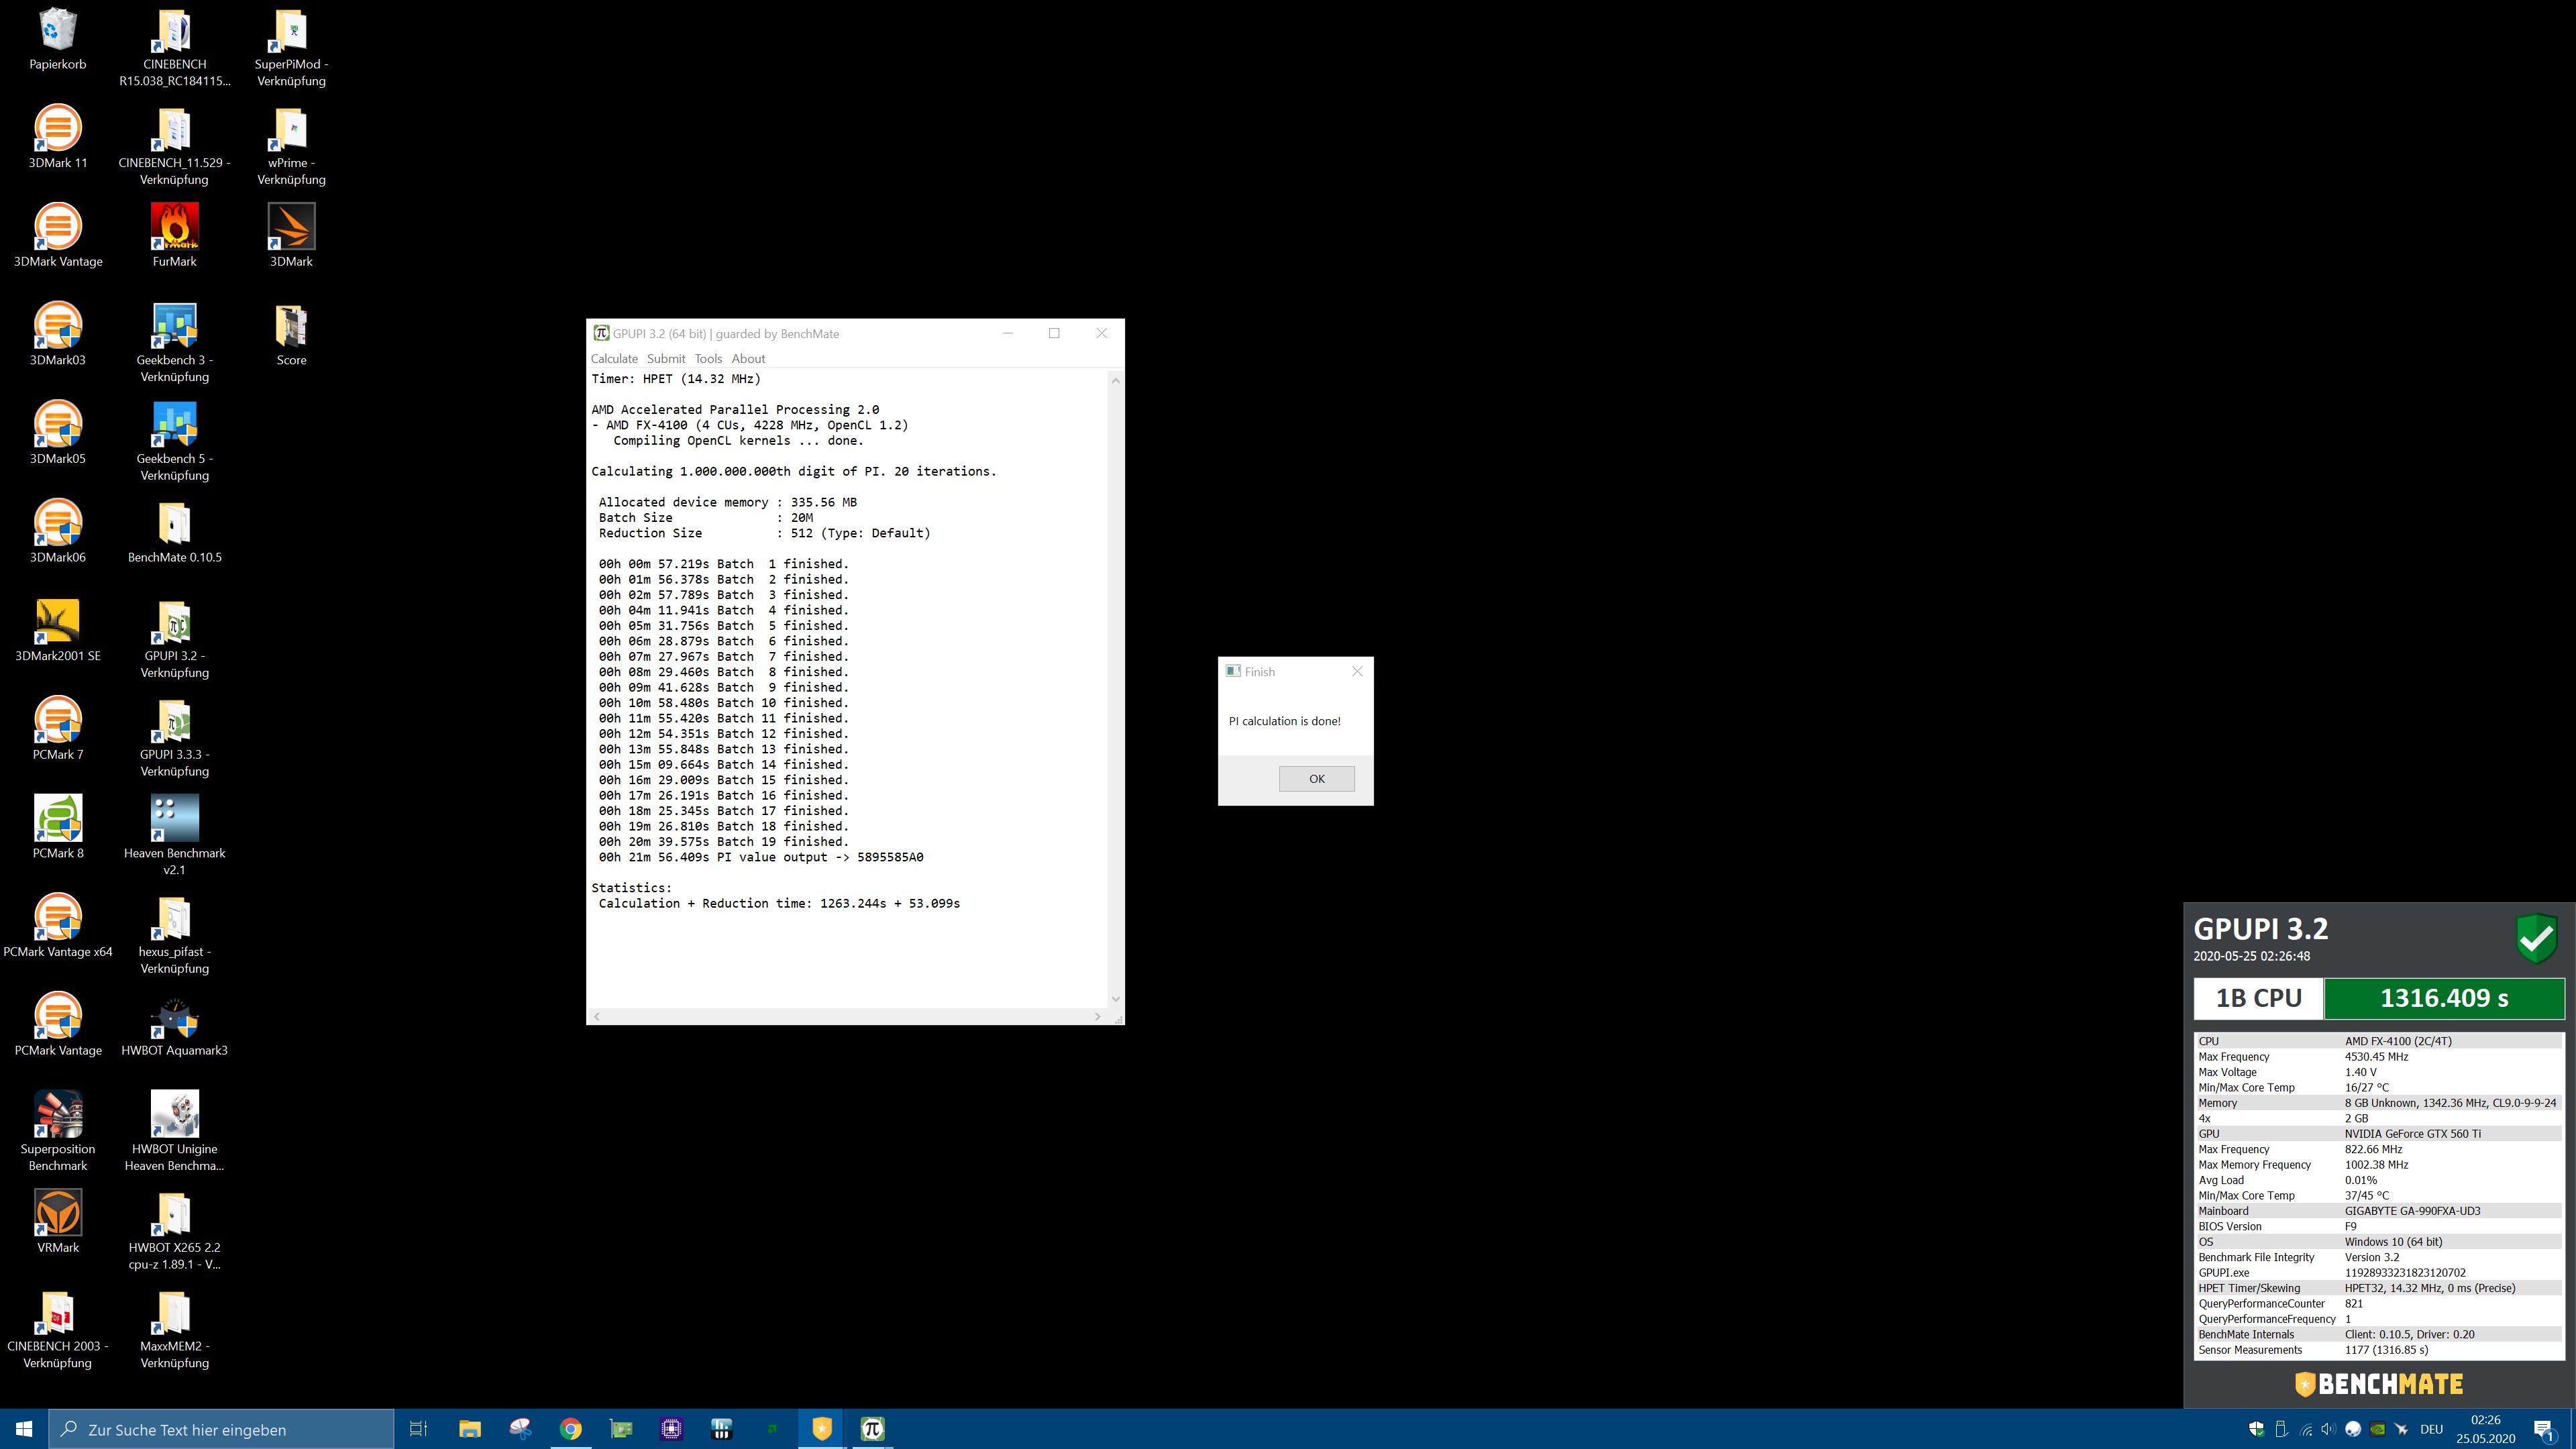Select the 3DMark2001 SE desktop icon
The image size is (2576, 1449).
(x=58, y=630)
